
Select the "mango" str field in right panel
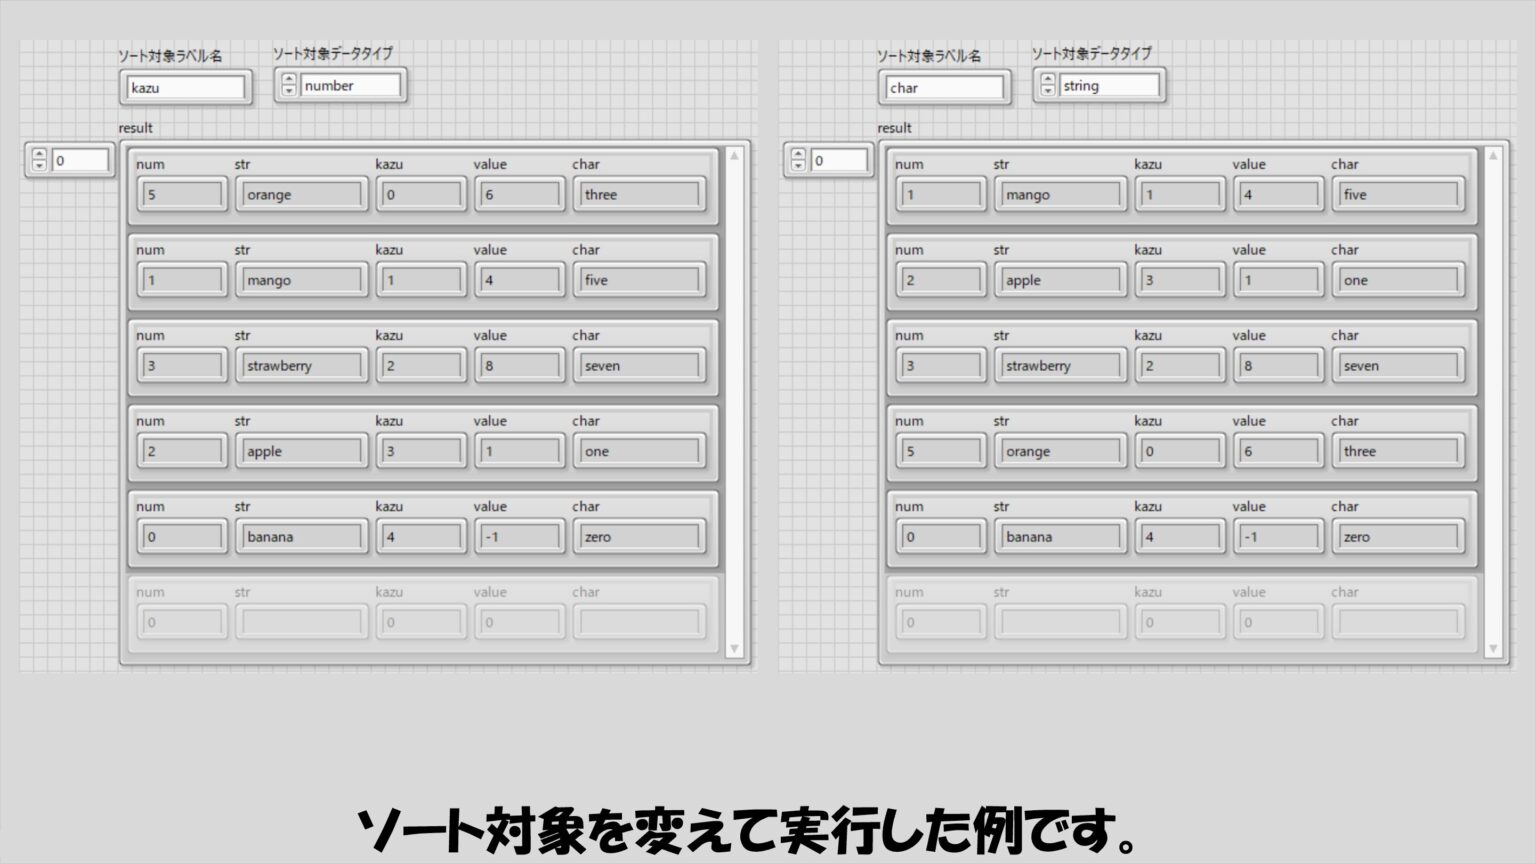1061,195
